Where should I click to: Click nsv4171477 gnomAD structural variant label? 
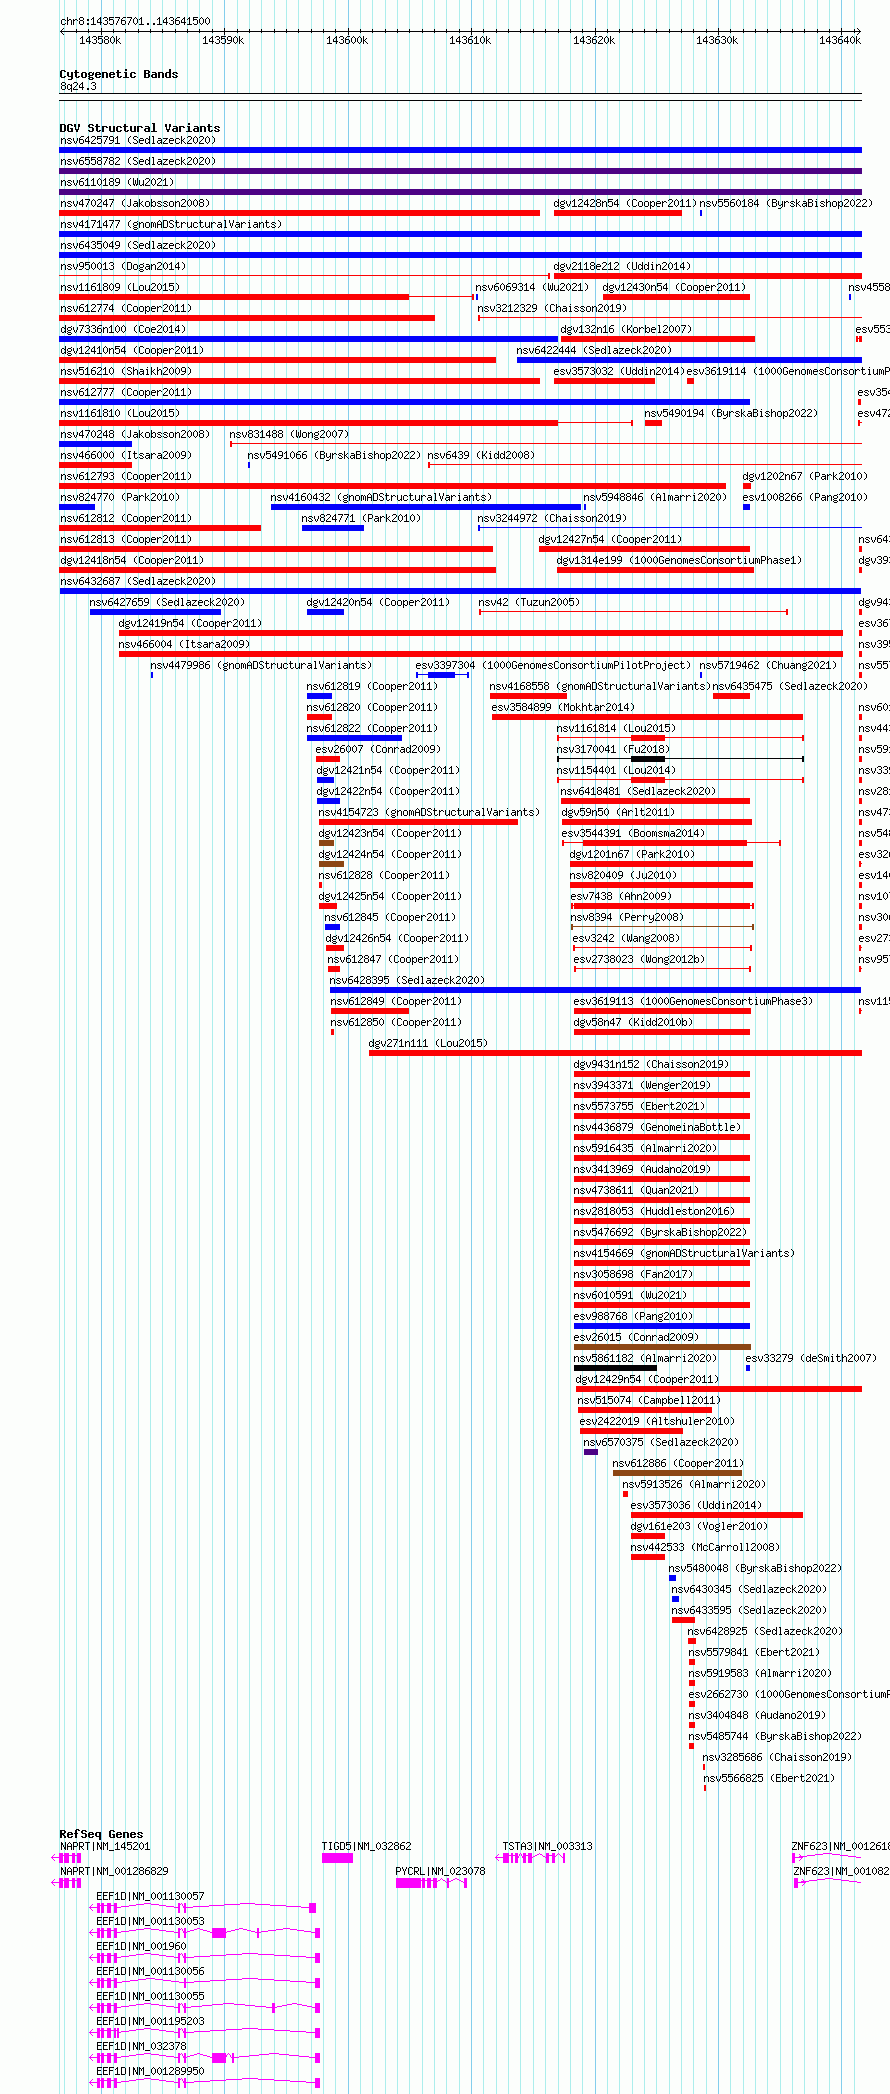click(170, 224)
